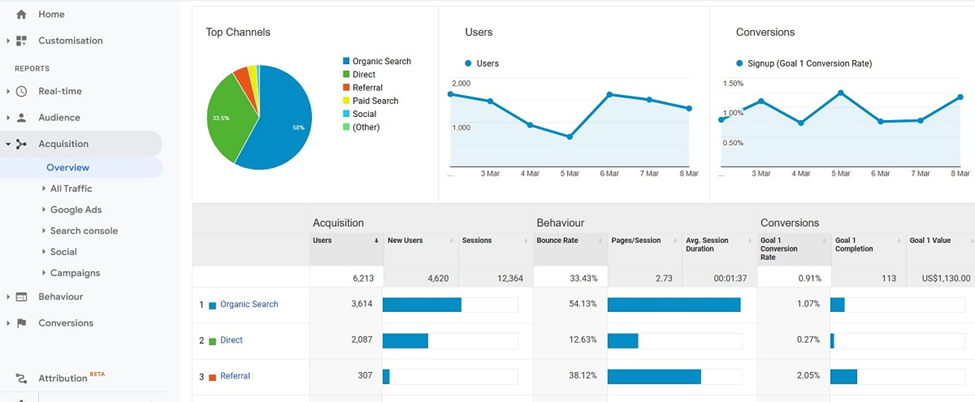Click the Acquisition branching arrows icon
The height and width of the screenshot is (402, 975).
coord(21,144)
